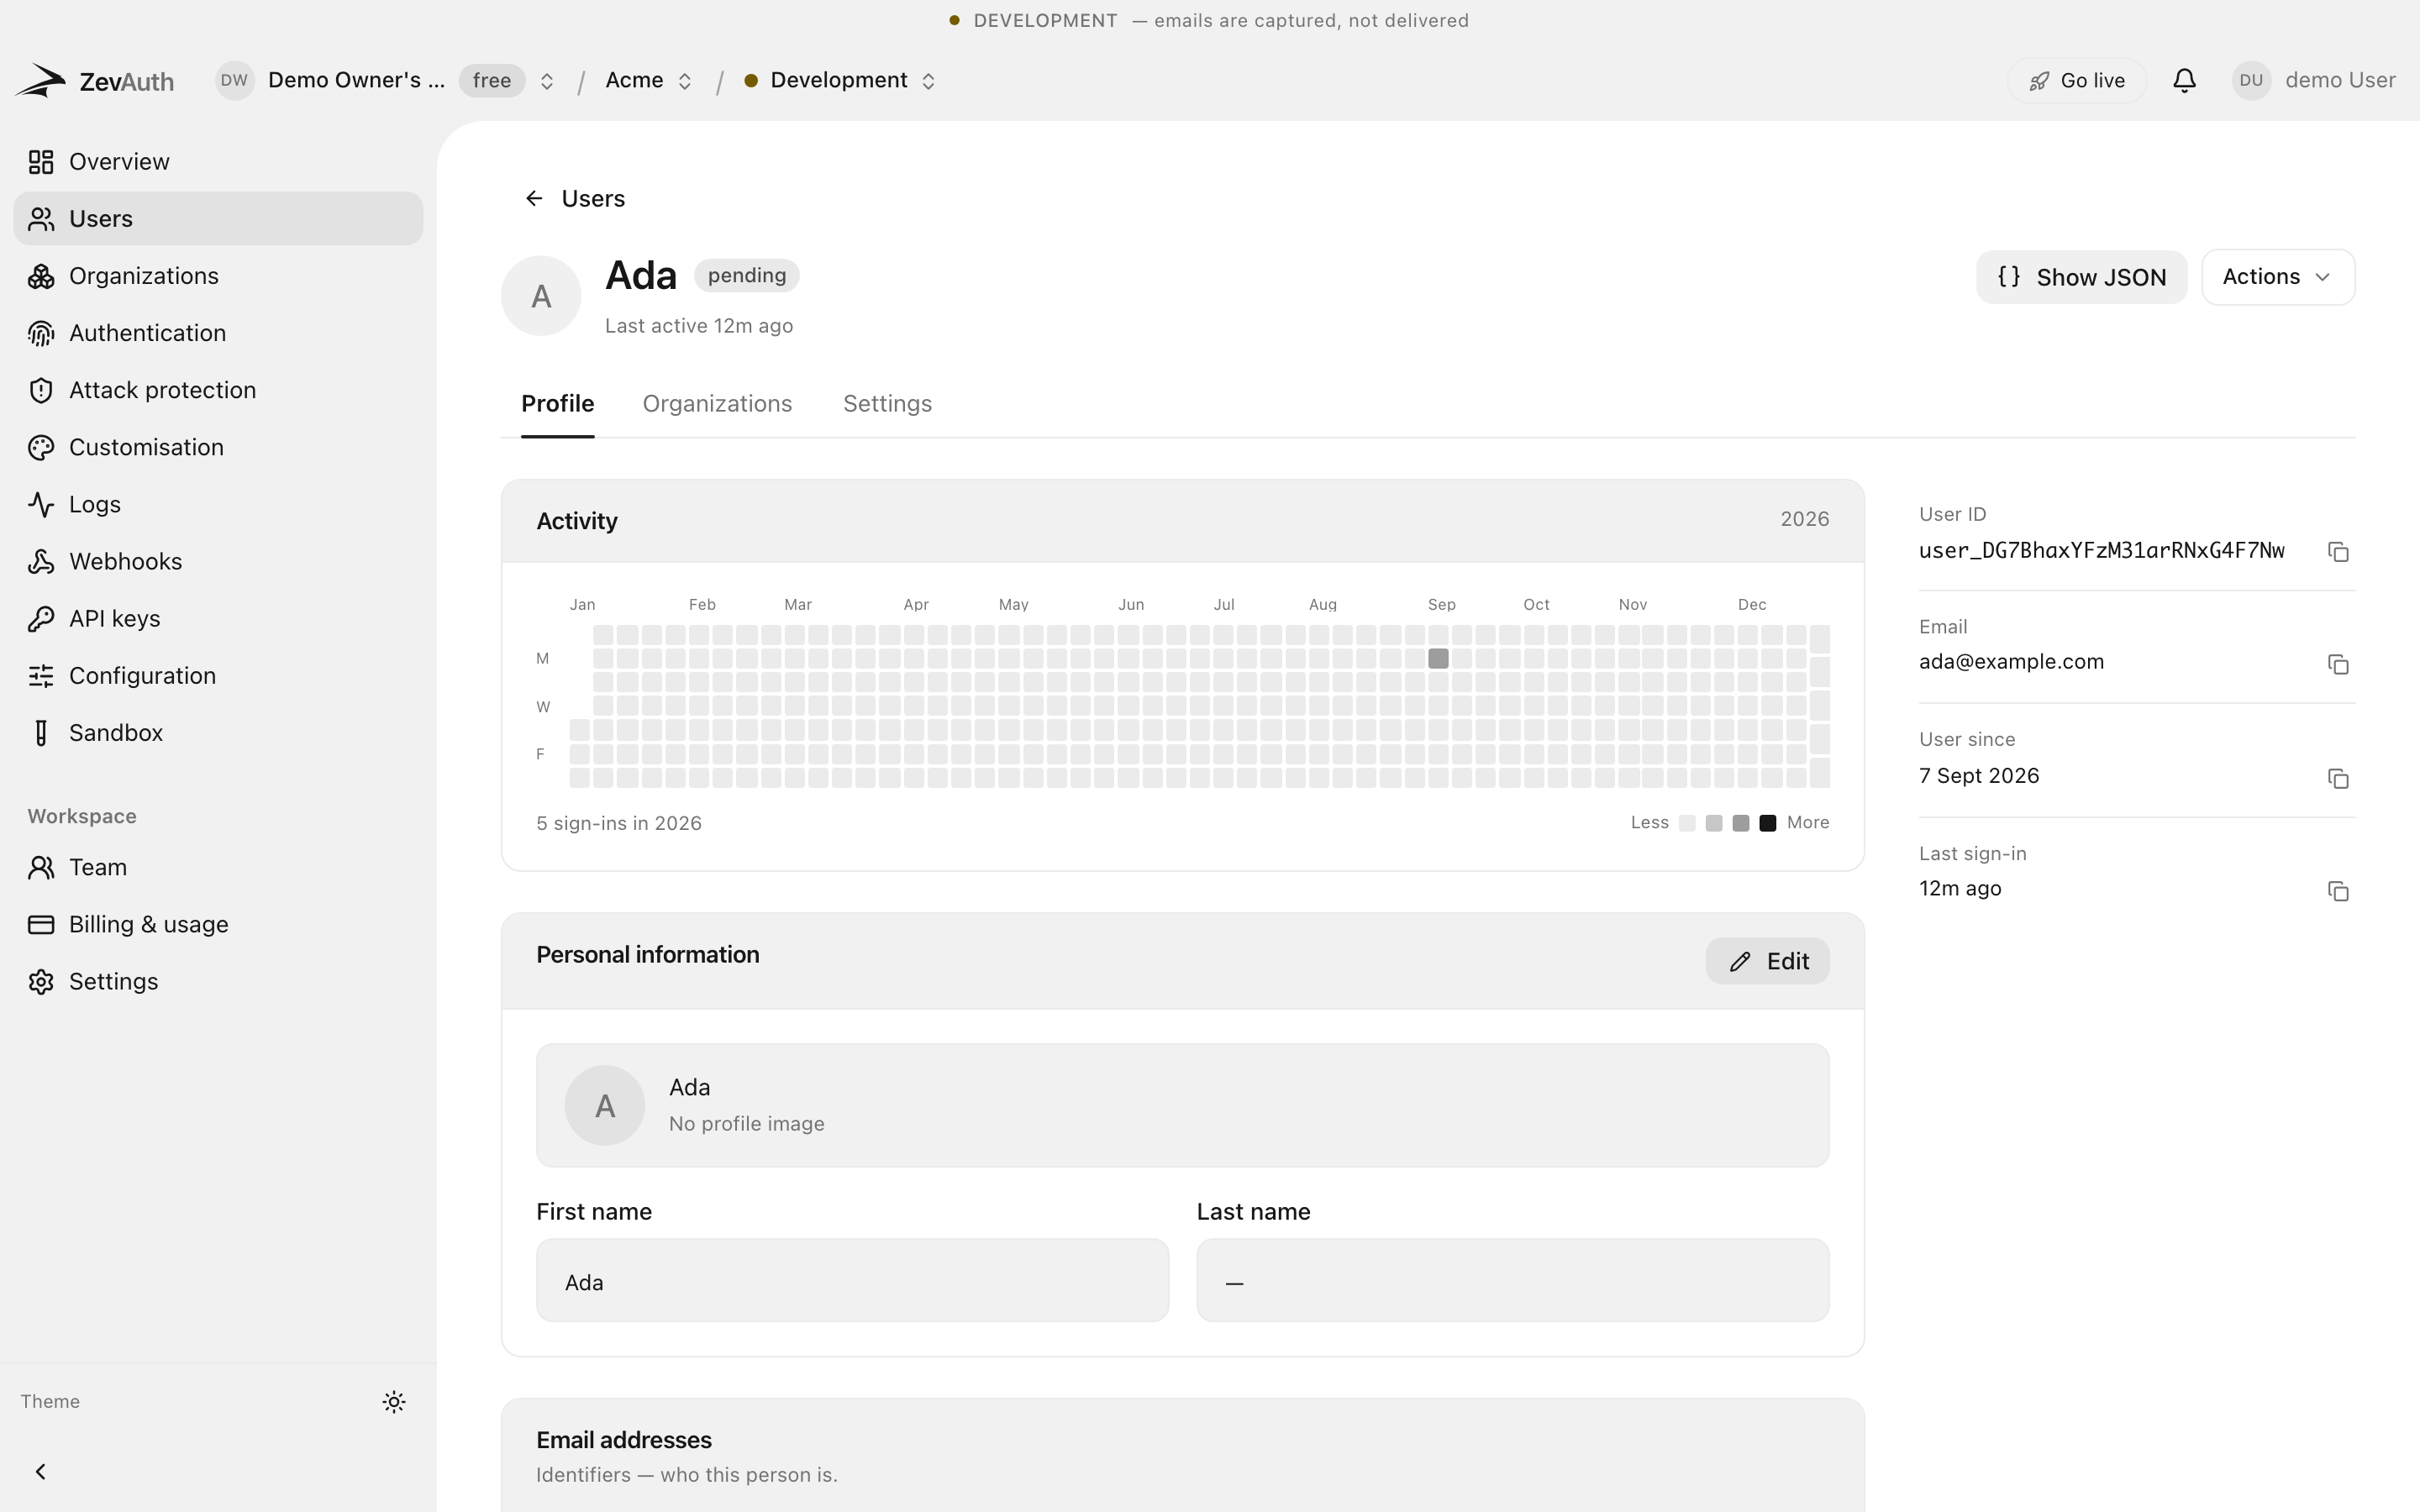Click the Show JSON button

(2081, 277)
